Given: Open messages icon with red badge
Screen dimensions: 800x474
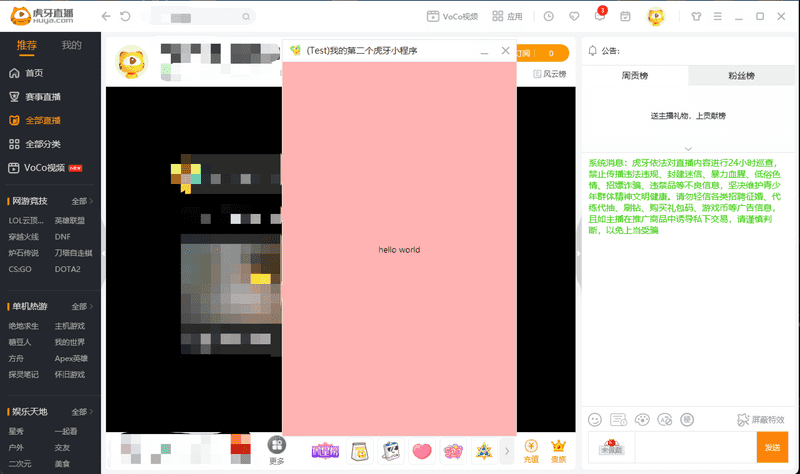Looking at the screenshot, I should click(599, 17).
